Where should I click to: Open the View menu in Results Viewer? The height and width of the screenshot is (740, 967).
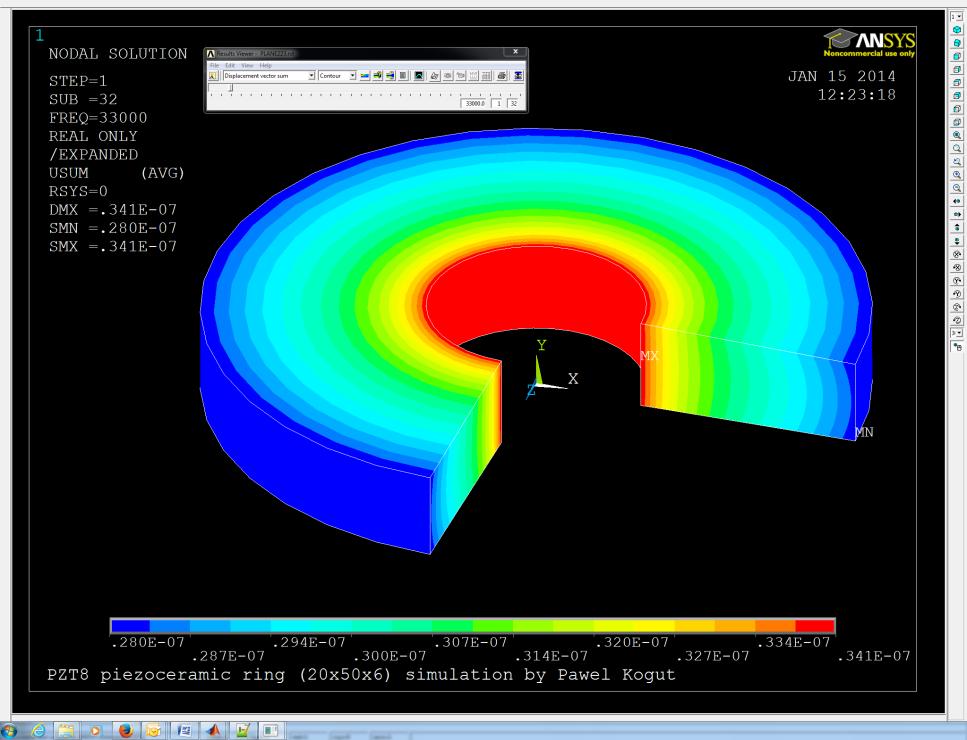(247, 65)
